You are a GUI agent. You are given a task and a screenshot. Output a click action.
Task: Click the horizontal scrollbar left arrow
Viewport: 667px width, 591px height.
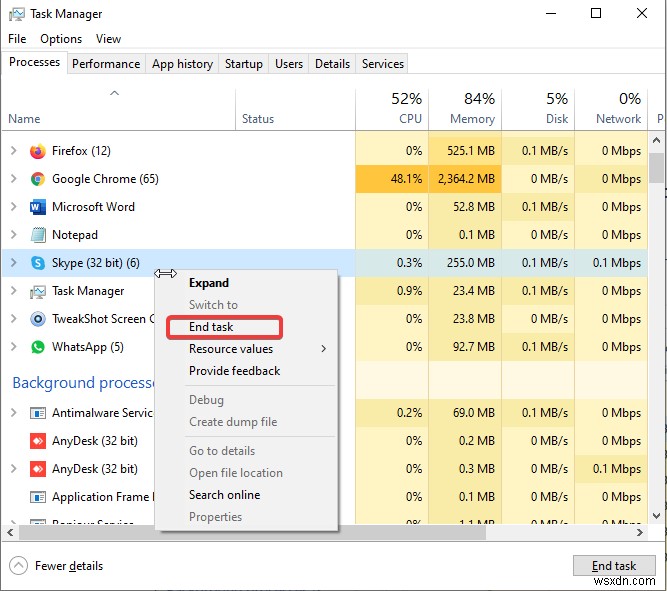click(10, 532)
